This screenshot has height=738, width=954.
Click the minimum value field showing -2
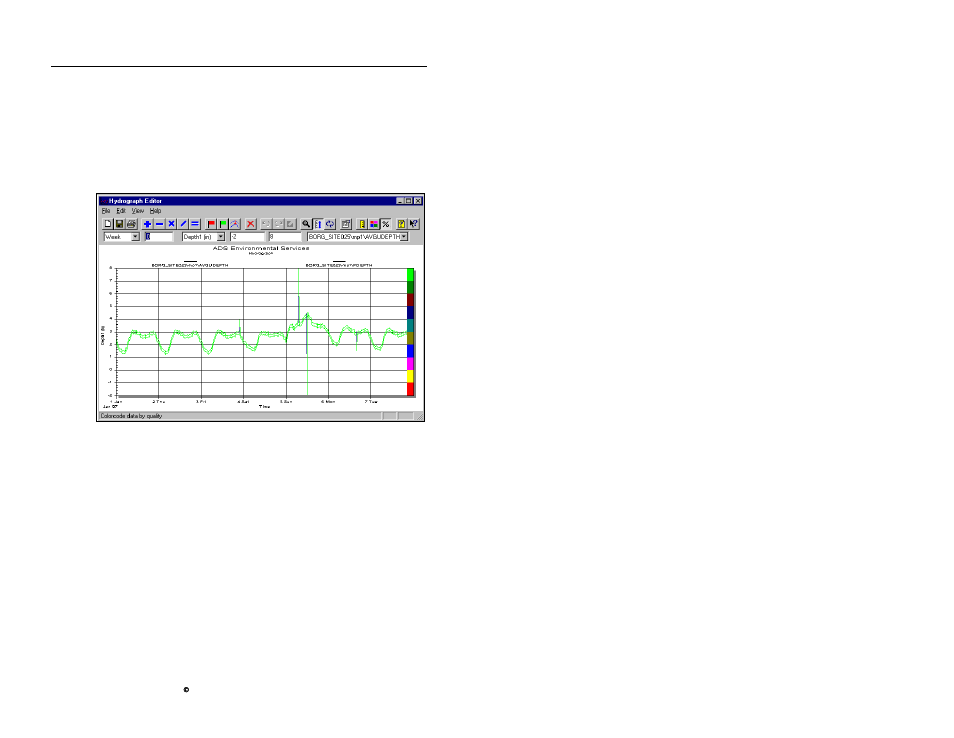coord(247,237)
